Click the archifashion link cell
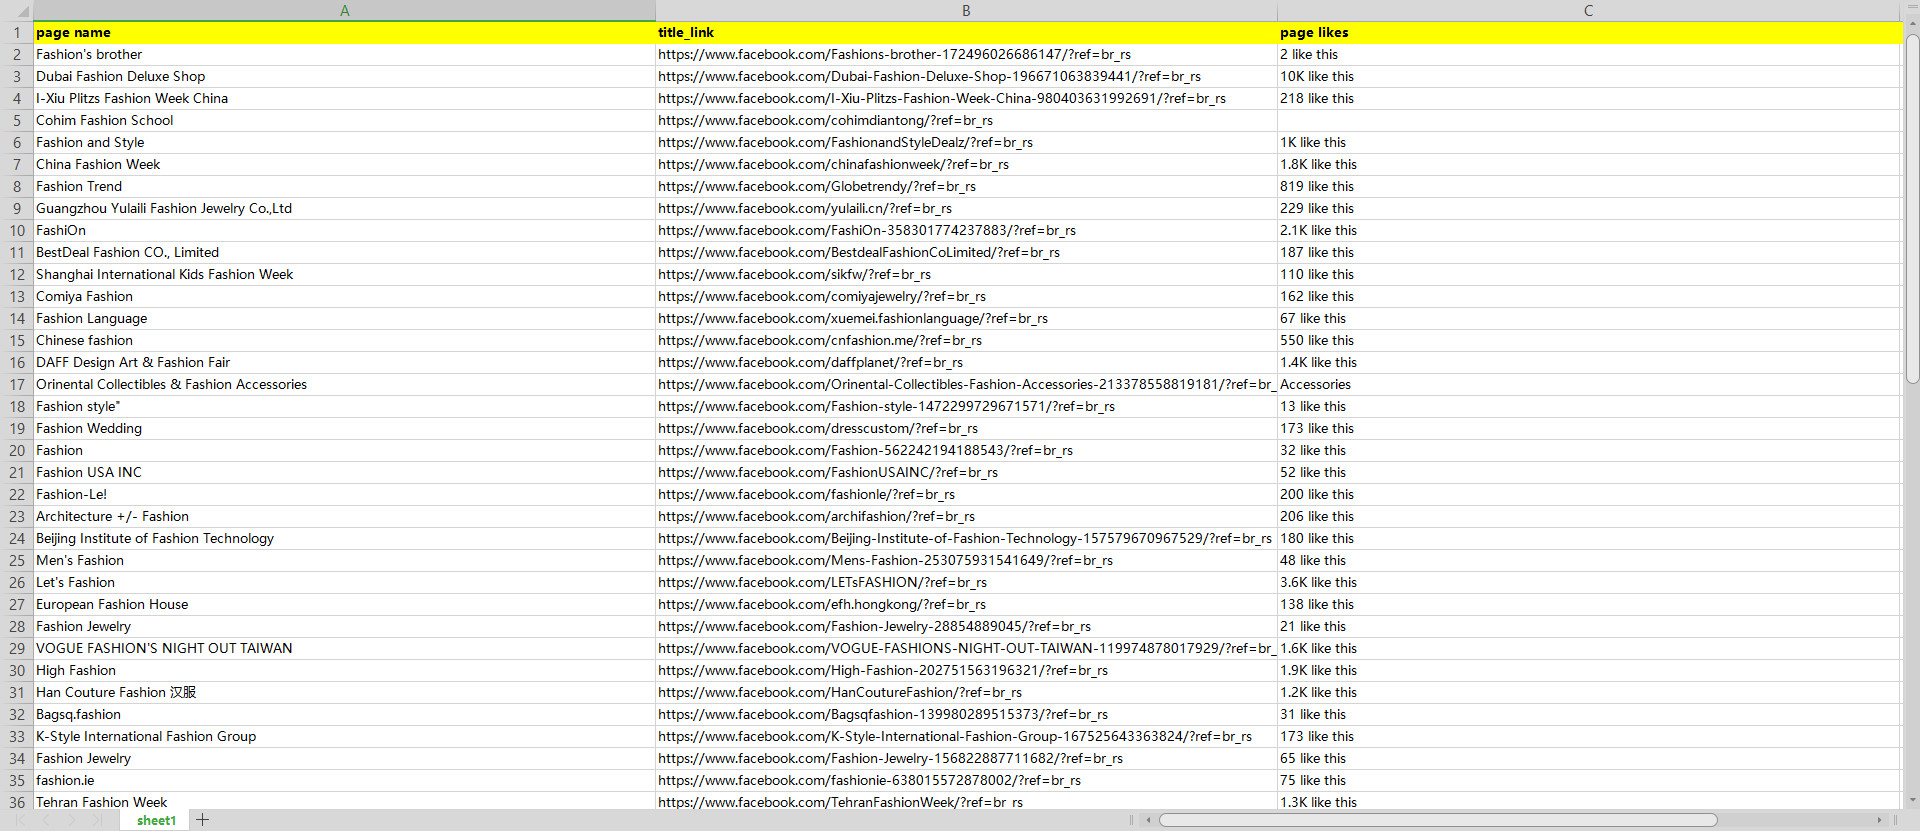This screenshot has width=1920, height=831. [966, 517]
